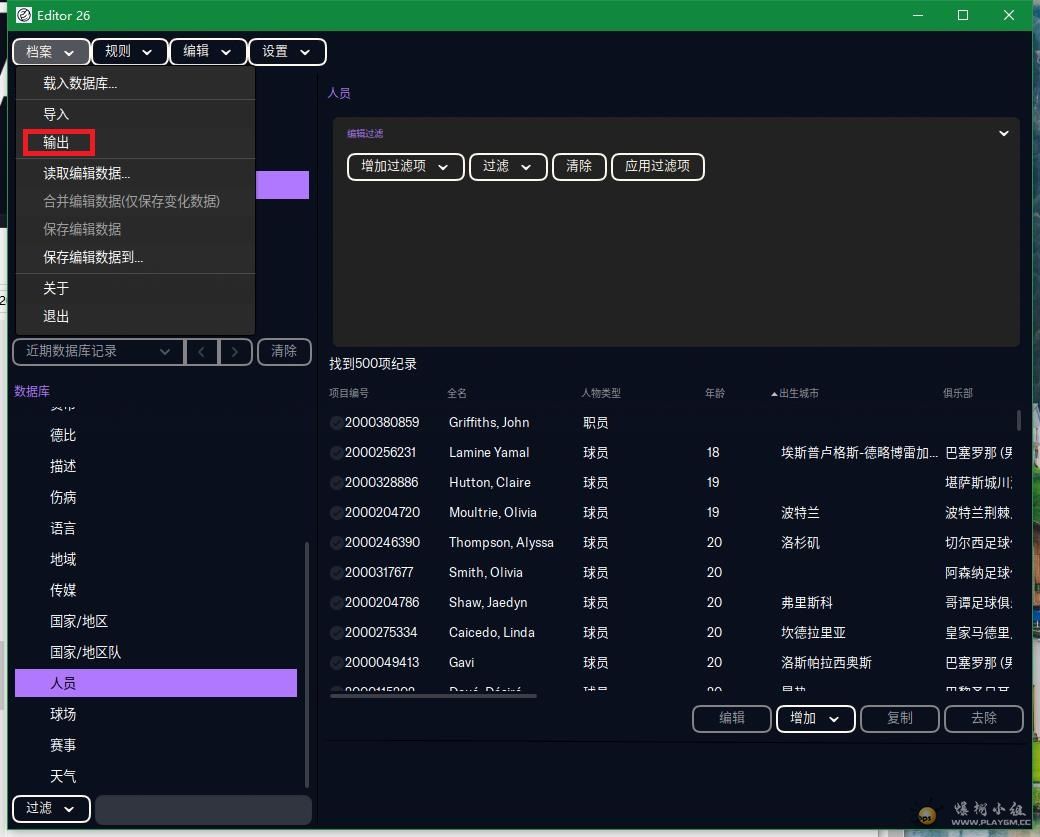The image size is (1040, 837).
Task: Click the sort arrow on 出生城市 column
Action: [774, 394]
